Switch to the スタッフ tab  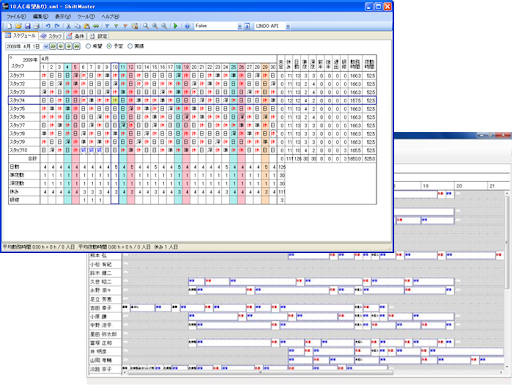click(x=51, y=36)
